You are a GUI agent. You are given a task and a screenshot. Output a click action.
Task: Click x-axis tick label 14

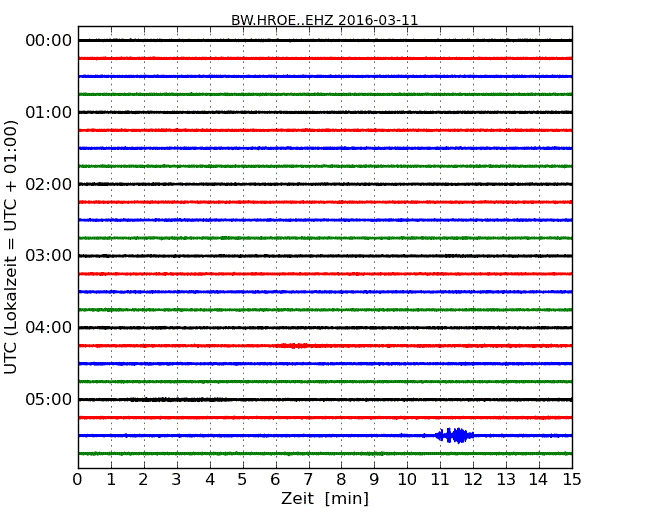pos(539,479)
